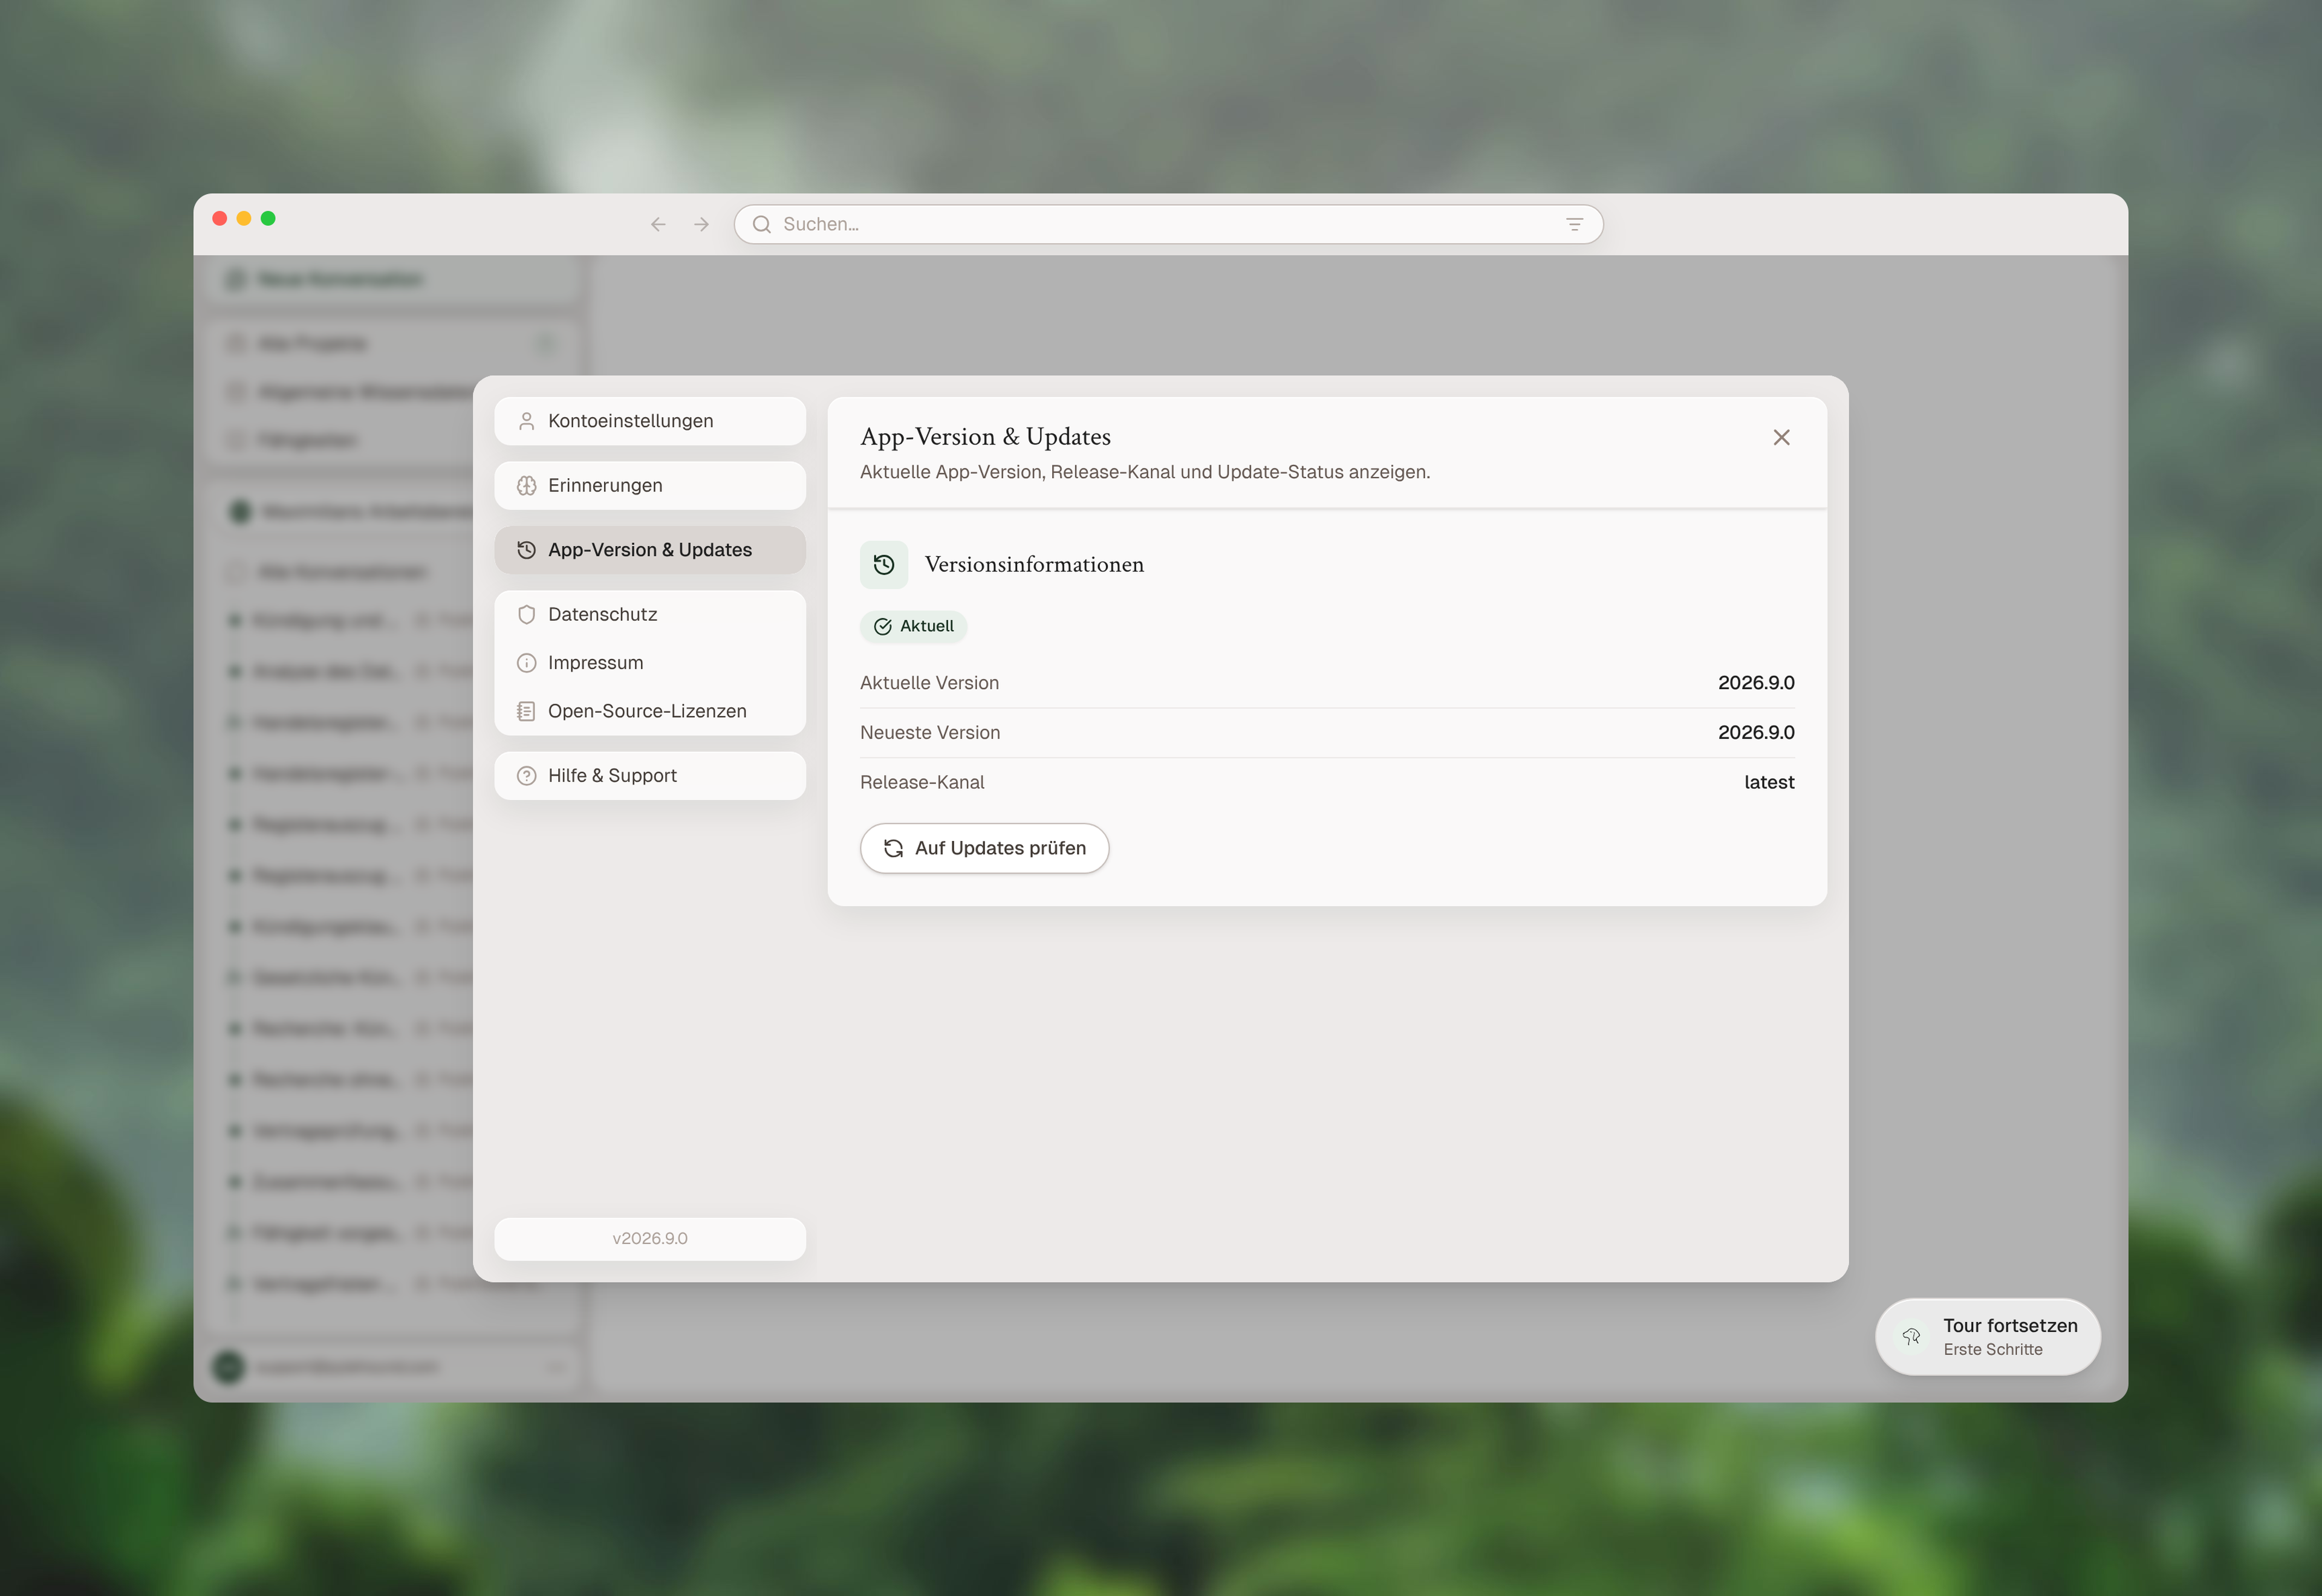This screenshot has width=2322, height=1596.
Task: Click Tour fortsetzen button
Action: (1987, 1337)
